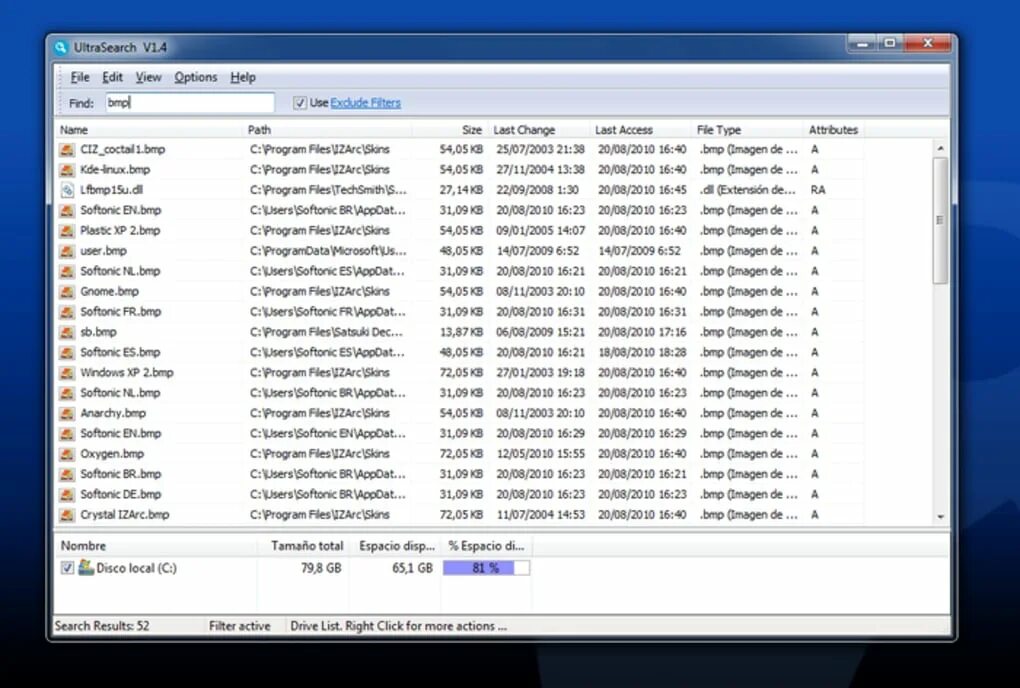The height and width of the screenshot is (688, 1020).
Task: Click the DLL icon of Lfbmp15u.dll
Action: point(66,190)
